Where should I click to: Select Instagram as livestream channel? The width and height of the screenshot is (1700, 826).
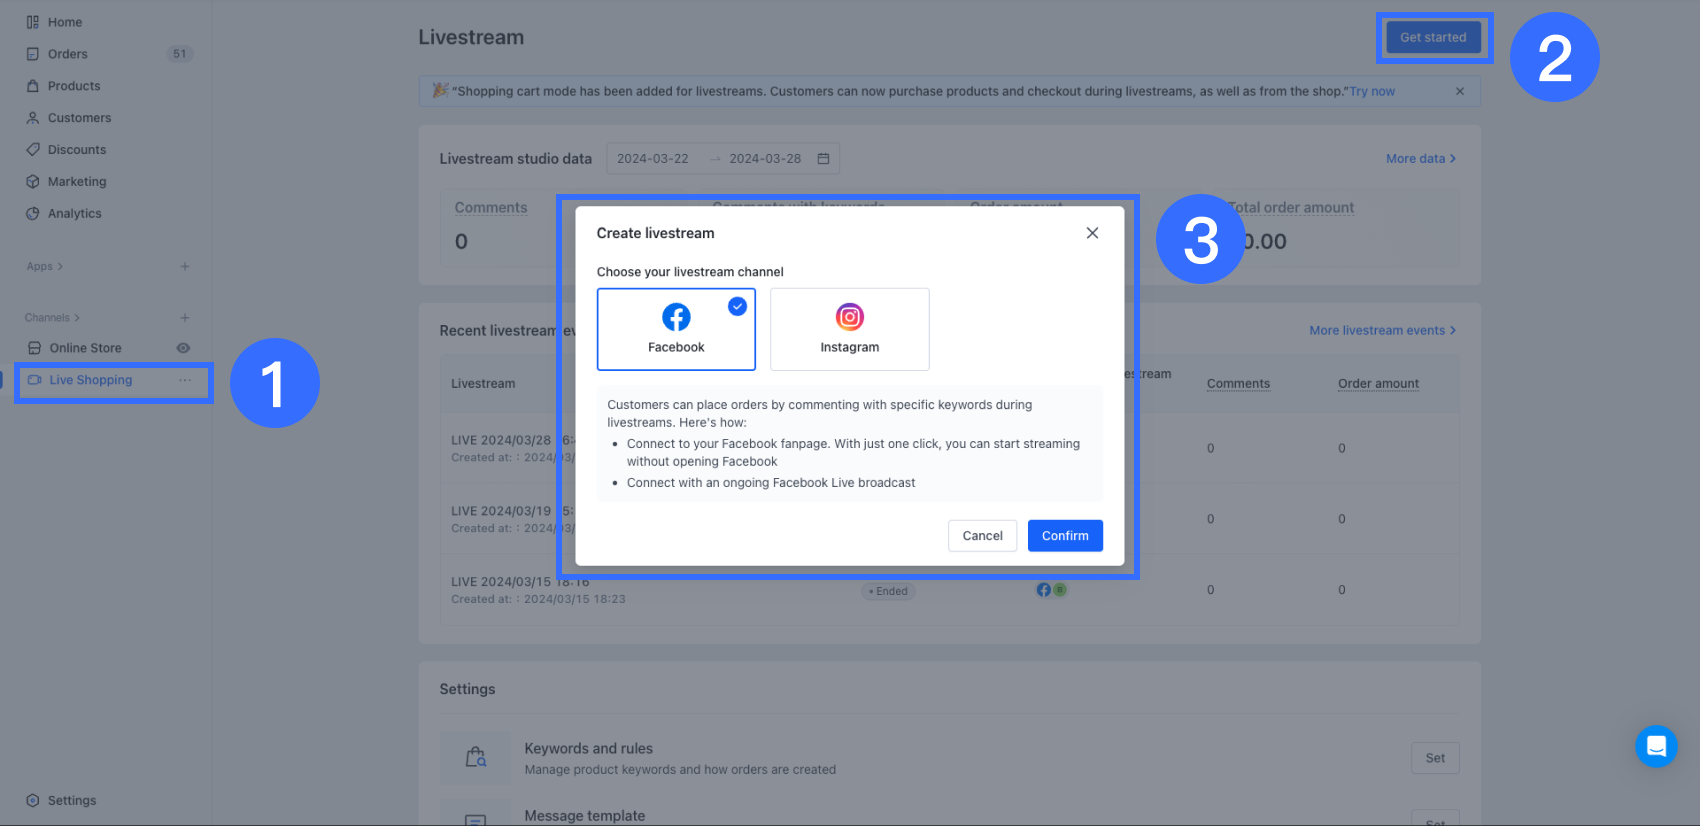pos(850,329)
